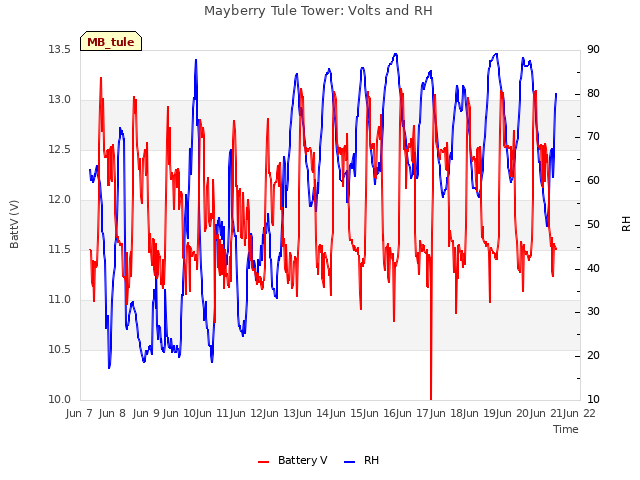Click the Jun 22 x-axis tick label
The width and height of the screenshot is (640, 480).
579,413
